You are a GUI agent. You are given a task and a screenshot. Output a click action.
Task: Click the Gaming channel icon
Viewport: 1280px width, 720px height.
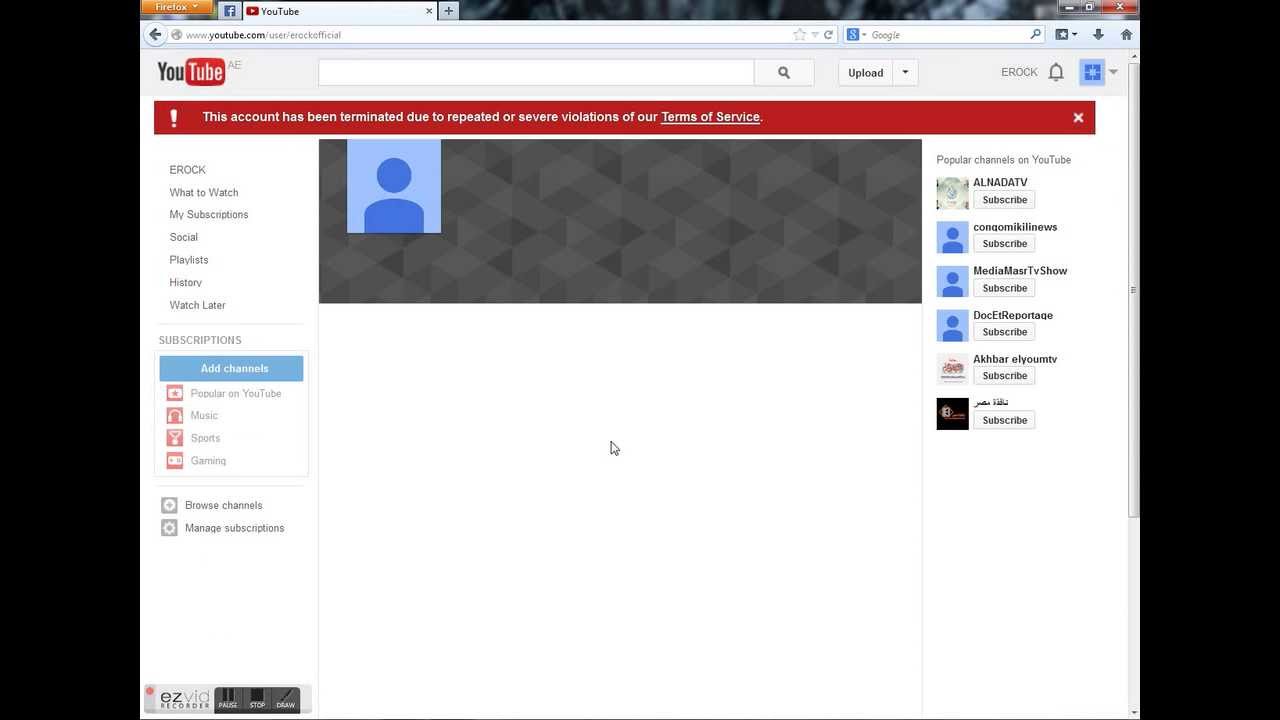pyautogui.click(x=175, y=461)
